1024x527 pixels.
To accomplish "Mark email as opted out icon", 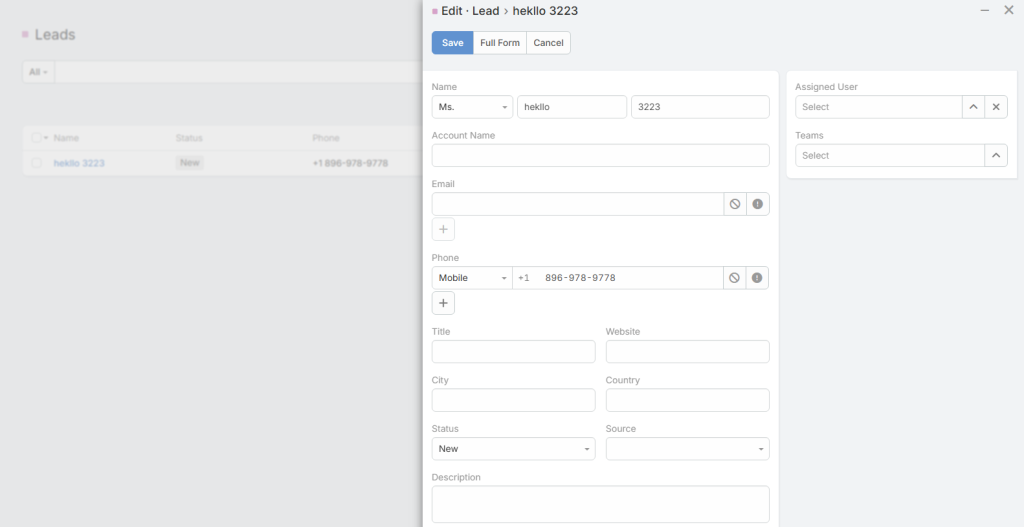I will [735, 204].
